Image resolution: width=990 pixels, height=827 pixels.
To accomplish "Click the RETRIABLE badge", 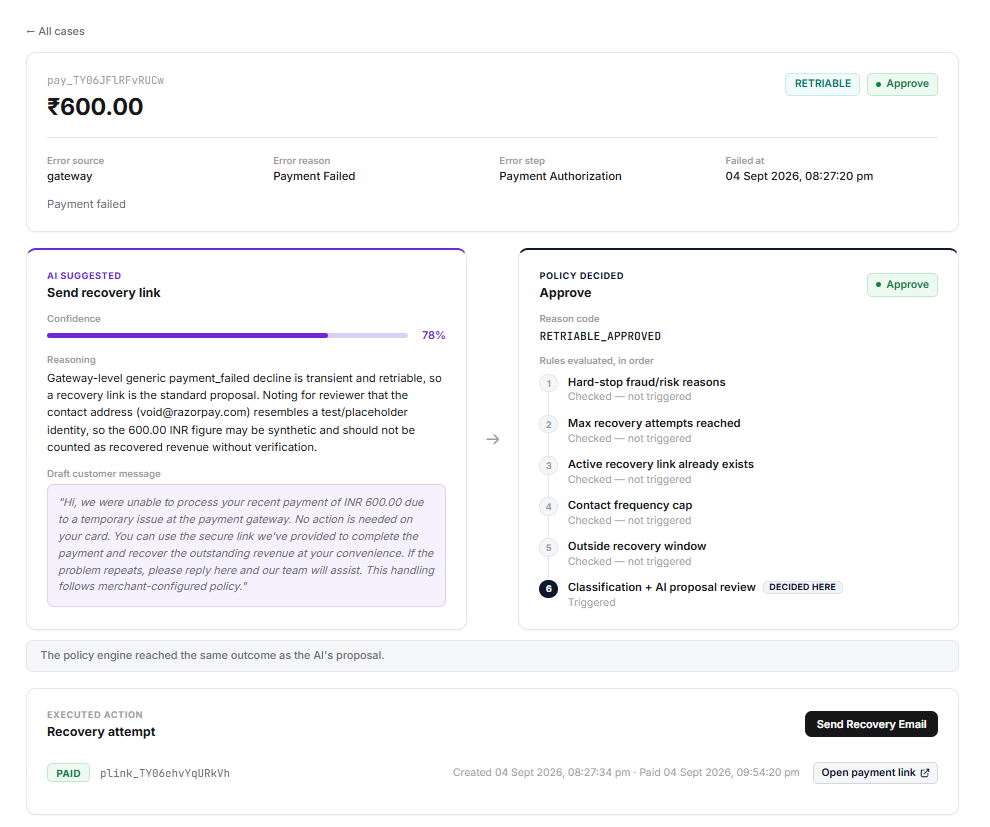I will point(822,84).
